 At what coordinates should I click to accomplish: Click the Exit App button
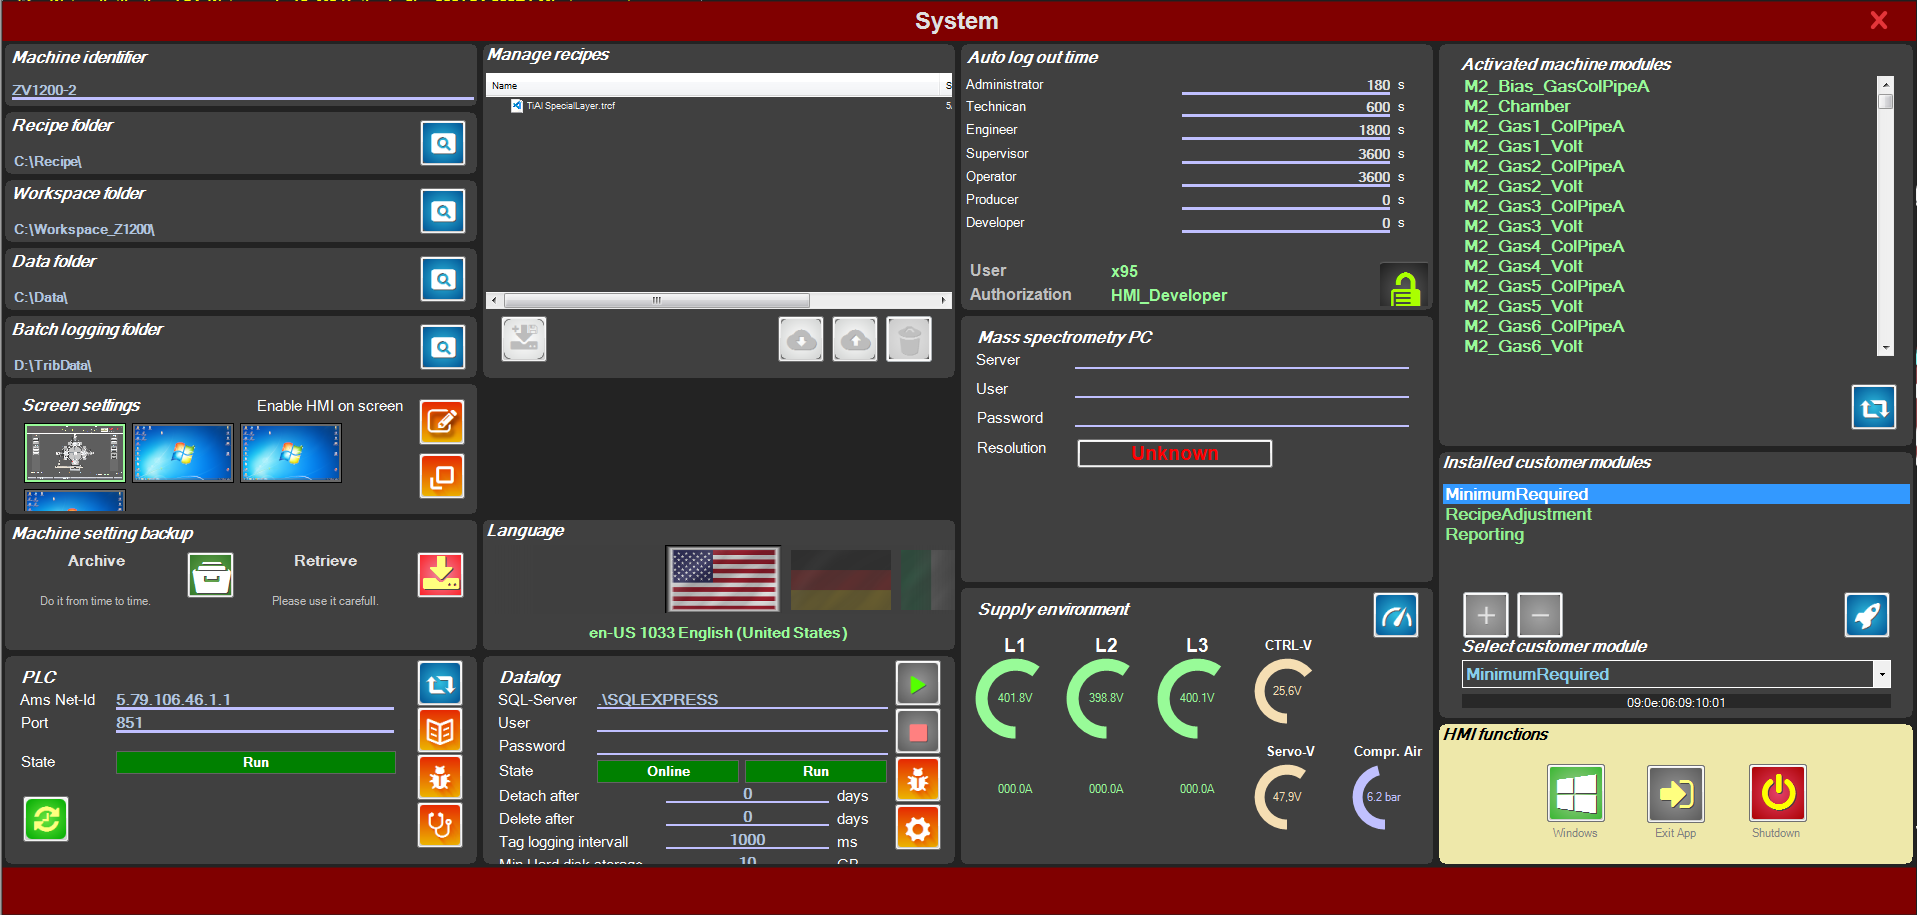click(1675, 794)
